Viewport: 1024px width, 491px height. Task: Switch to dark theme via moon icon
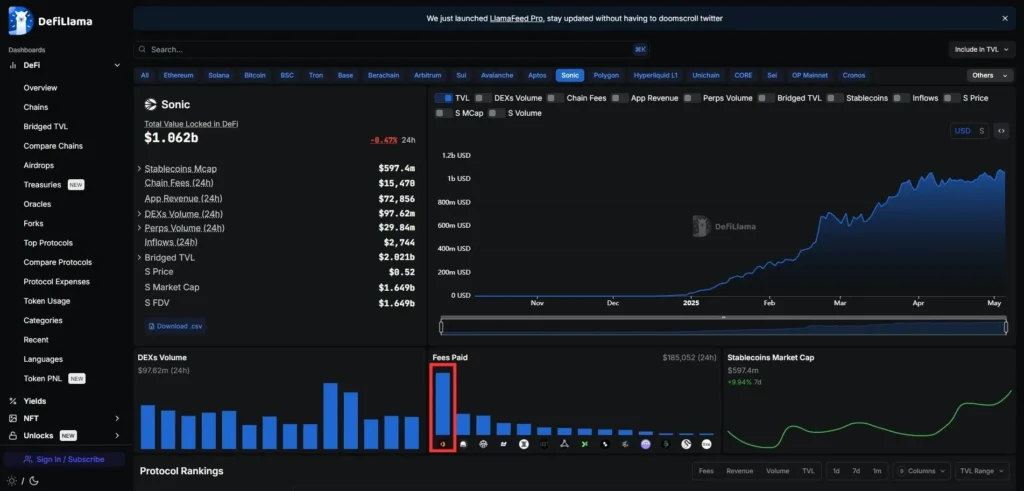pyautogui.click(x=34, y=481)
